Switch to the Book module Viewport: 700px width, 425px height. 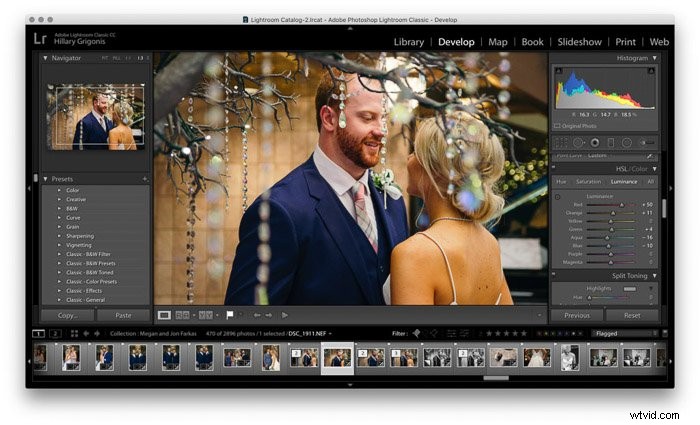[533, 42]
